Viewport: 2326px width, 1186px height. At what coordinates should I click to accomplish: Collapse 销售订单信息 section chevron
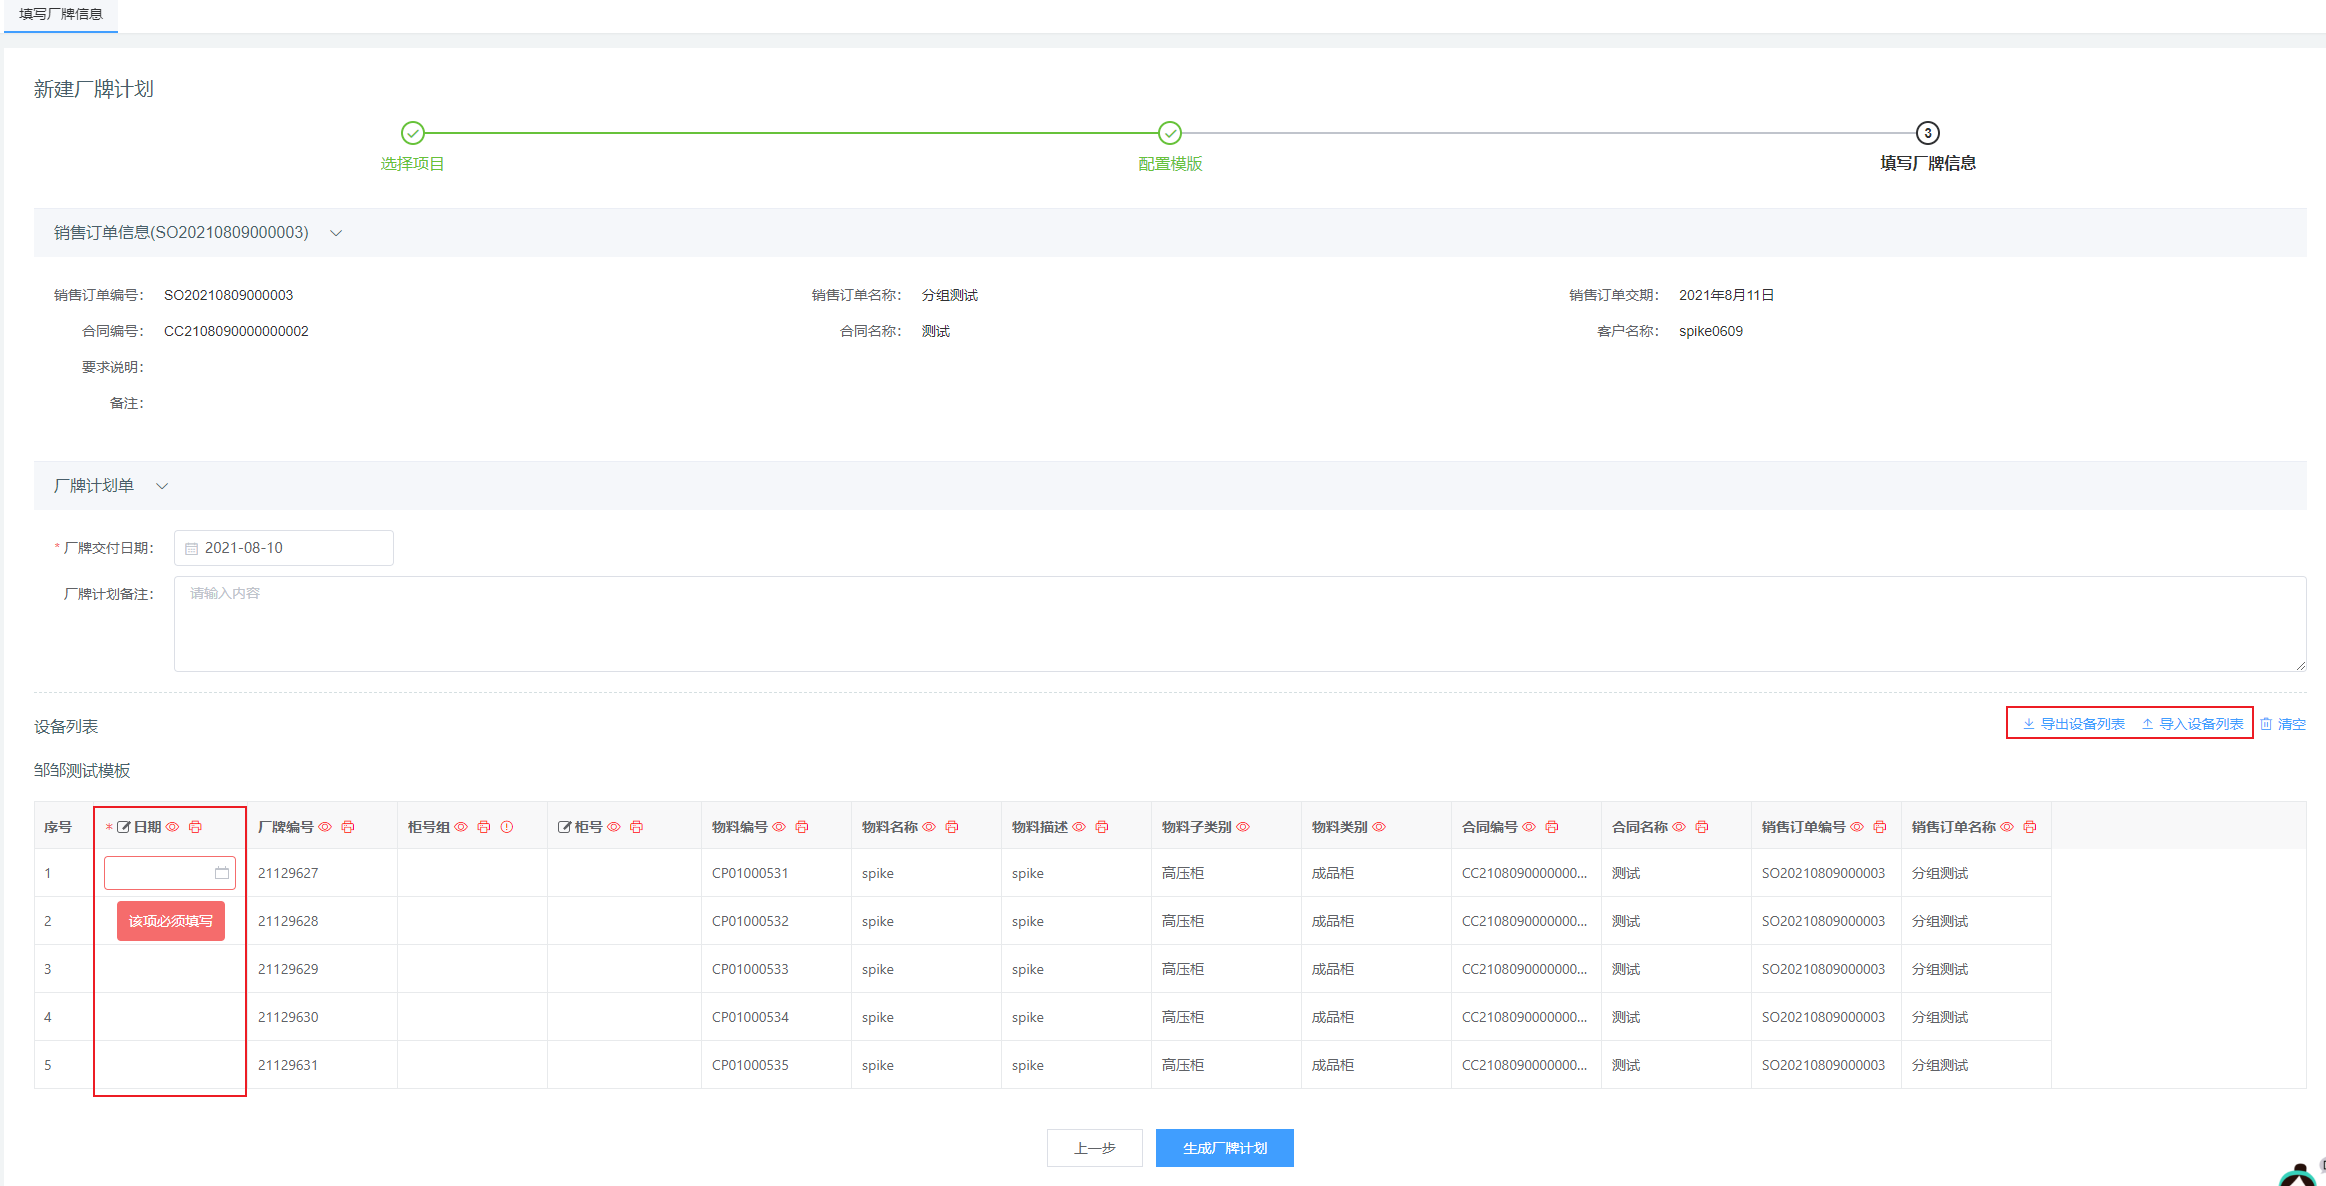[x=336, y=233]
